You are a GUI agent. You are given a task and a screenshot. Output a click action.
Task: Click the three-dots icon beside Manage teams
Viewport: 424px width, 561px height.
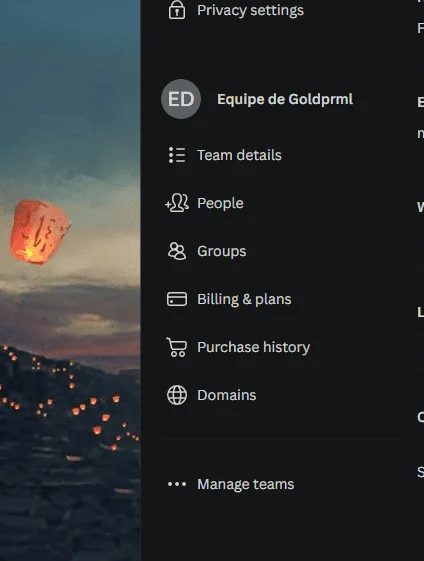point(177,484)
